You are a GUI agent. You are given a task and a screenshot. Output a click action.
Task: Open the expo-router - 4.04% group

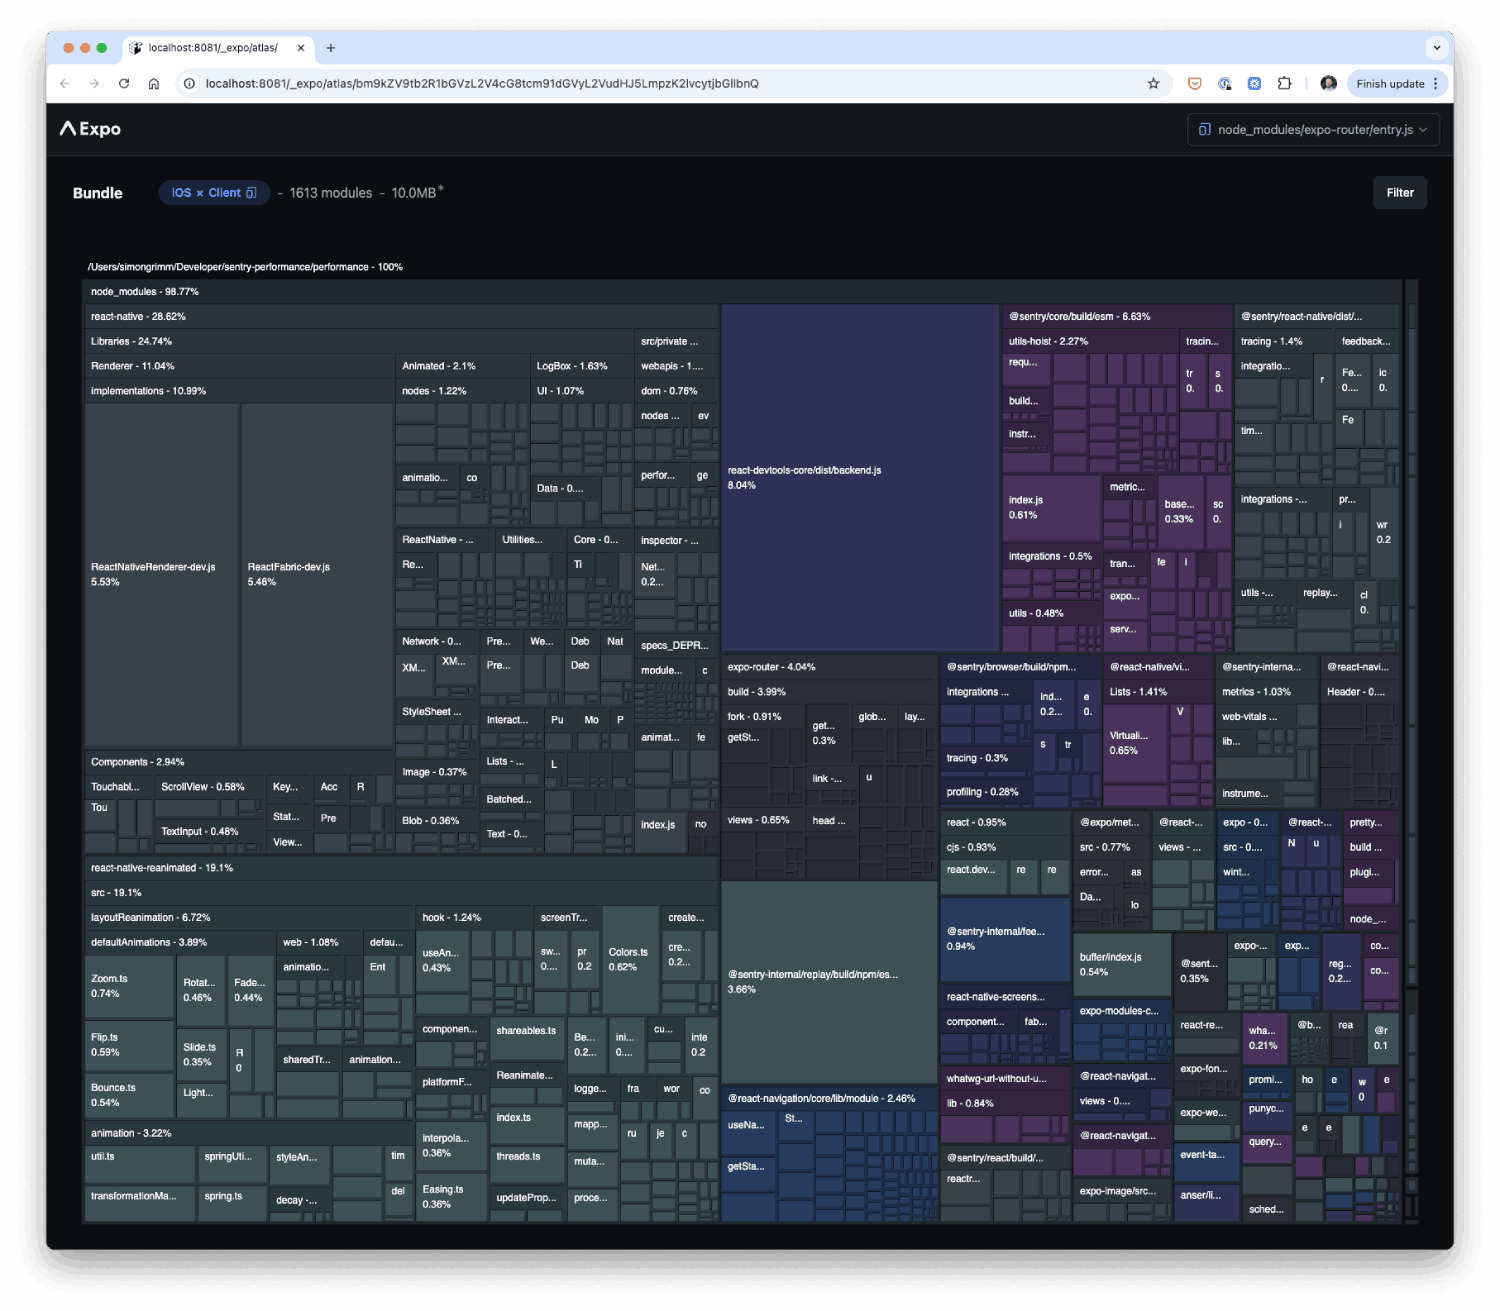pos(829,668)
